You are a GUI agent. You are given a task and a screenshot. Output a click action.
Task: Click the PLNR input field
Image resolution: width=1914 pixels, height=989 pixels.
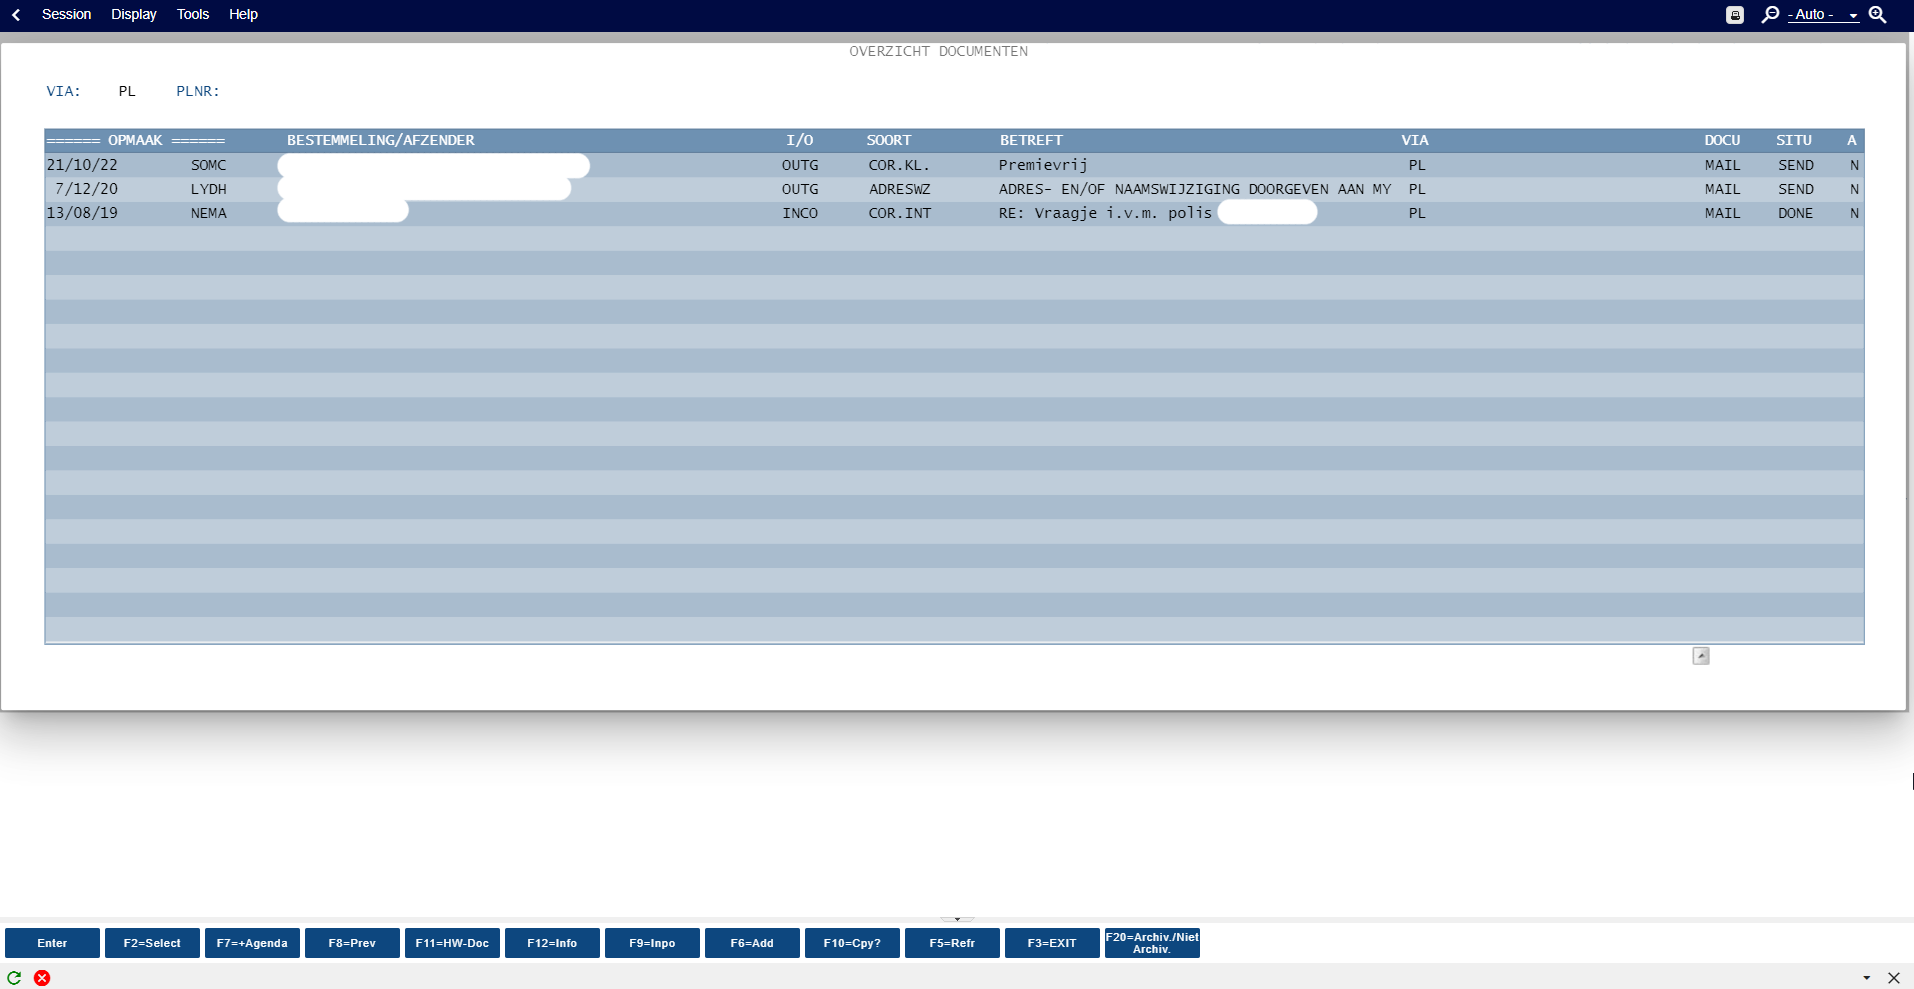(x=260, y=91)
